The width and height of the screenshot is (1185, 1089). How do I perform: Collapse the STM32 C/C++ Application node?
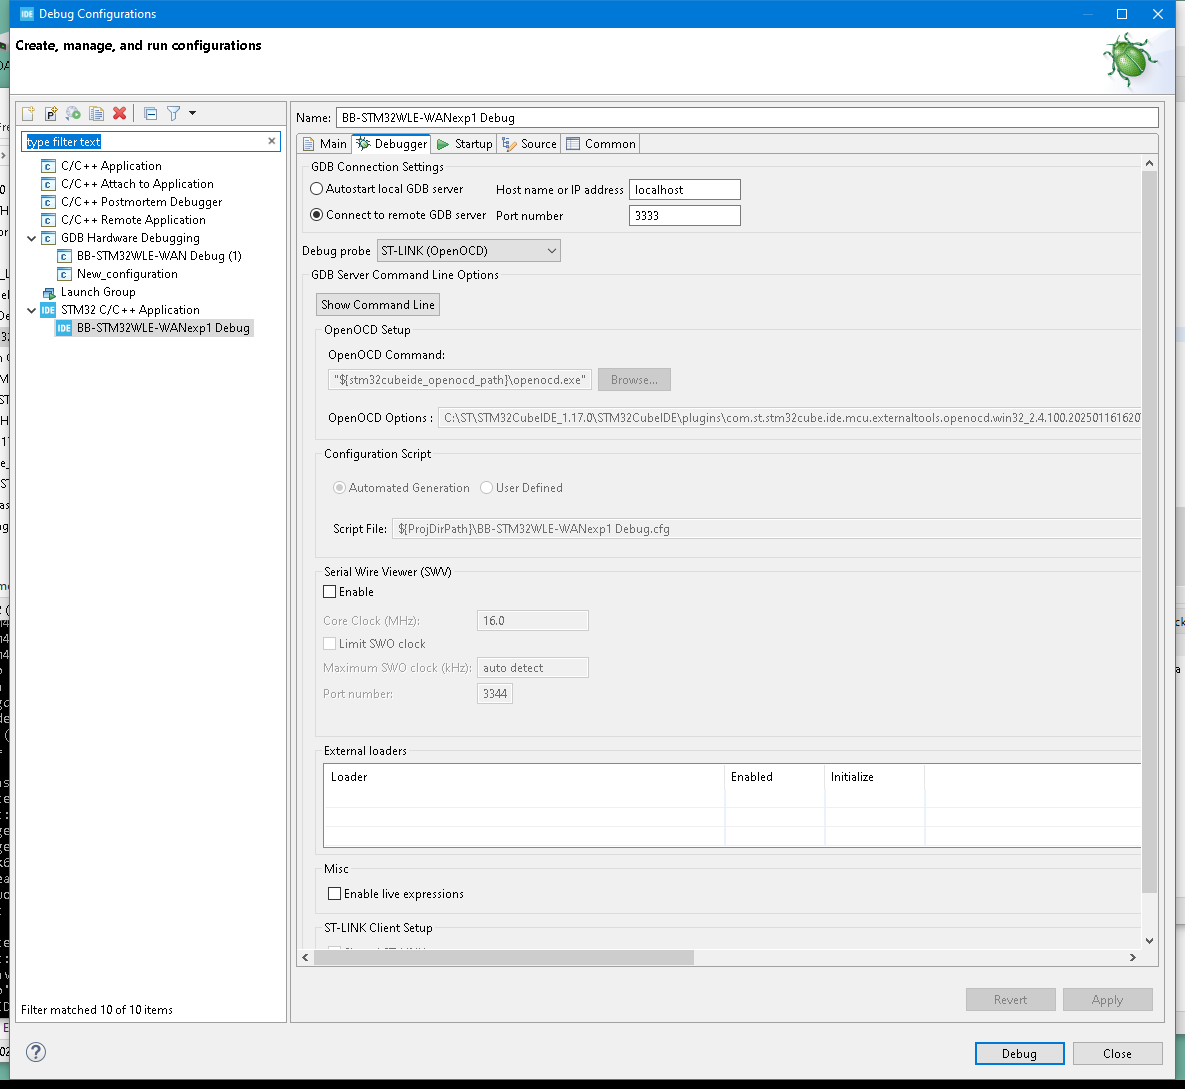[32, 310]
